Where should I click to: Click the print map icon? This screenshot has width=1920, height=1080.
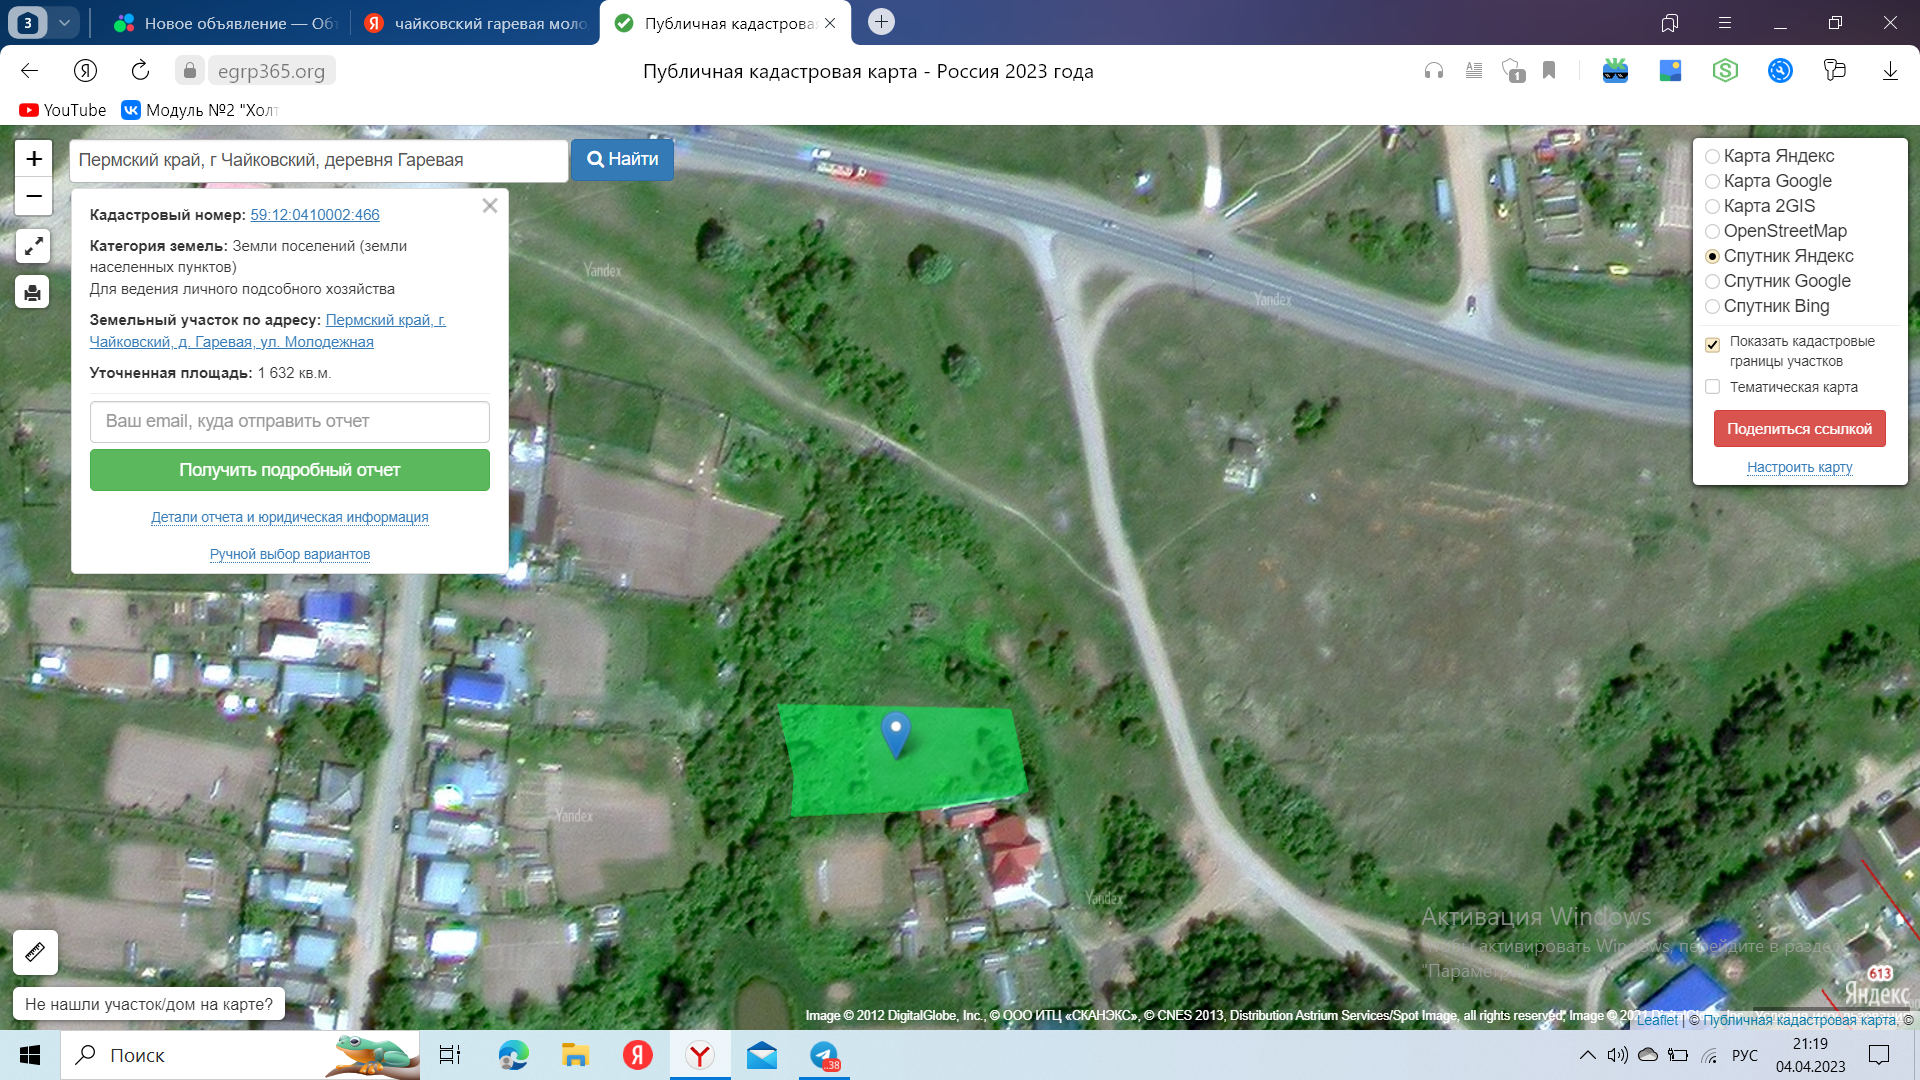(33, 292)
